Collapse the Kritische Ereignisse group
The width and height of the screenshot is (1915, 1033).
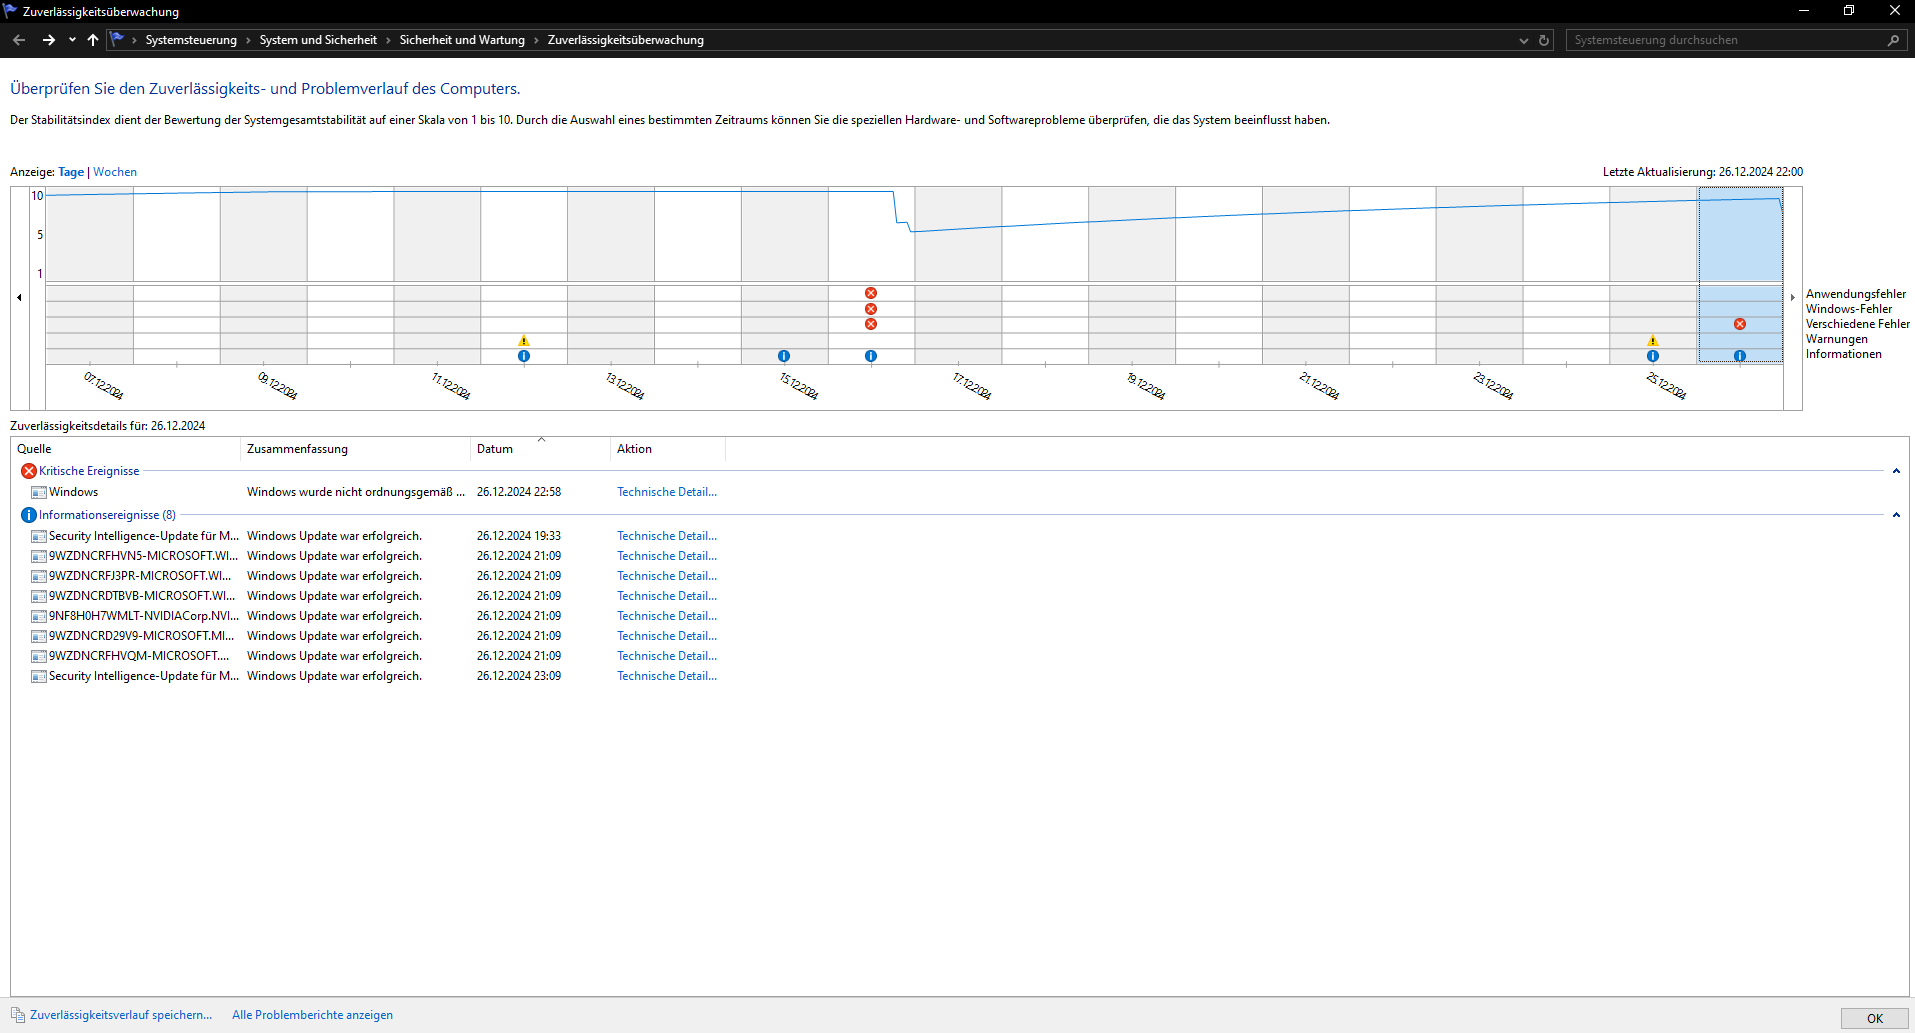pos(1896,471)
